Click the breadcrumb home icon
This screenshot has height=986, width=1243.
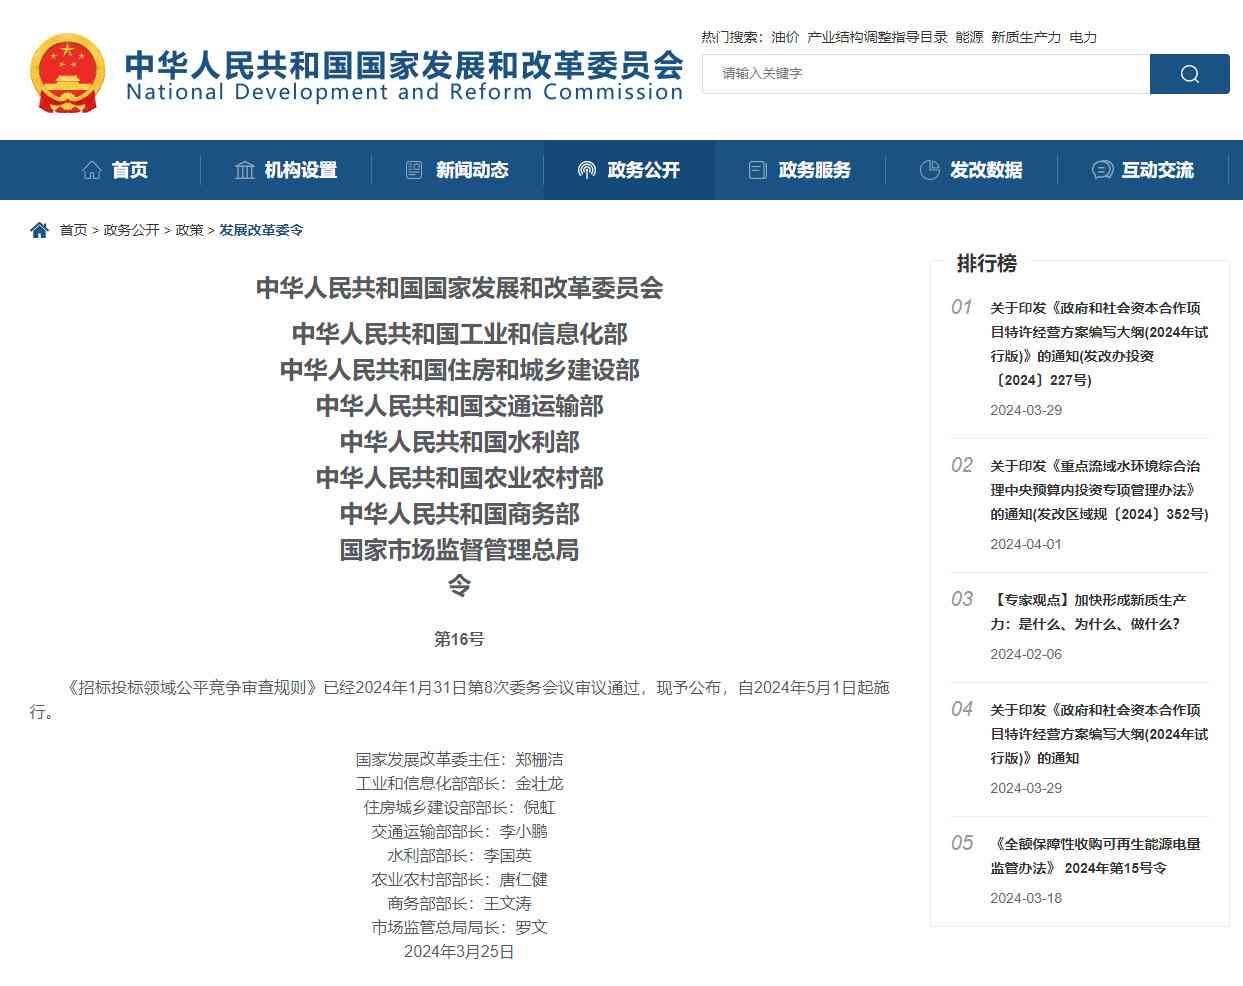39,229
